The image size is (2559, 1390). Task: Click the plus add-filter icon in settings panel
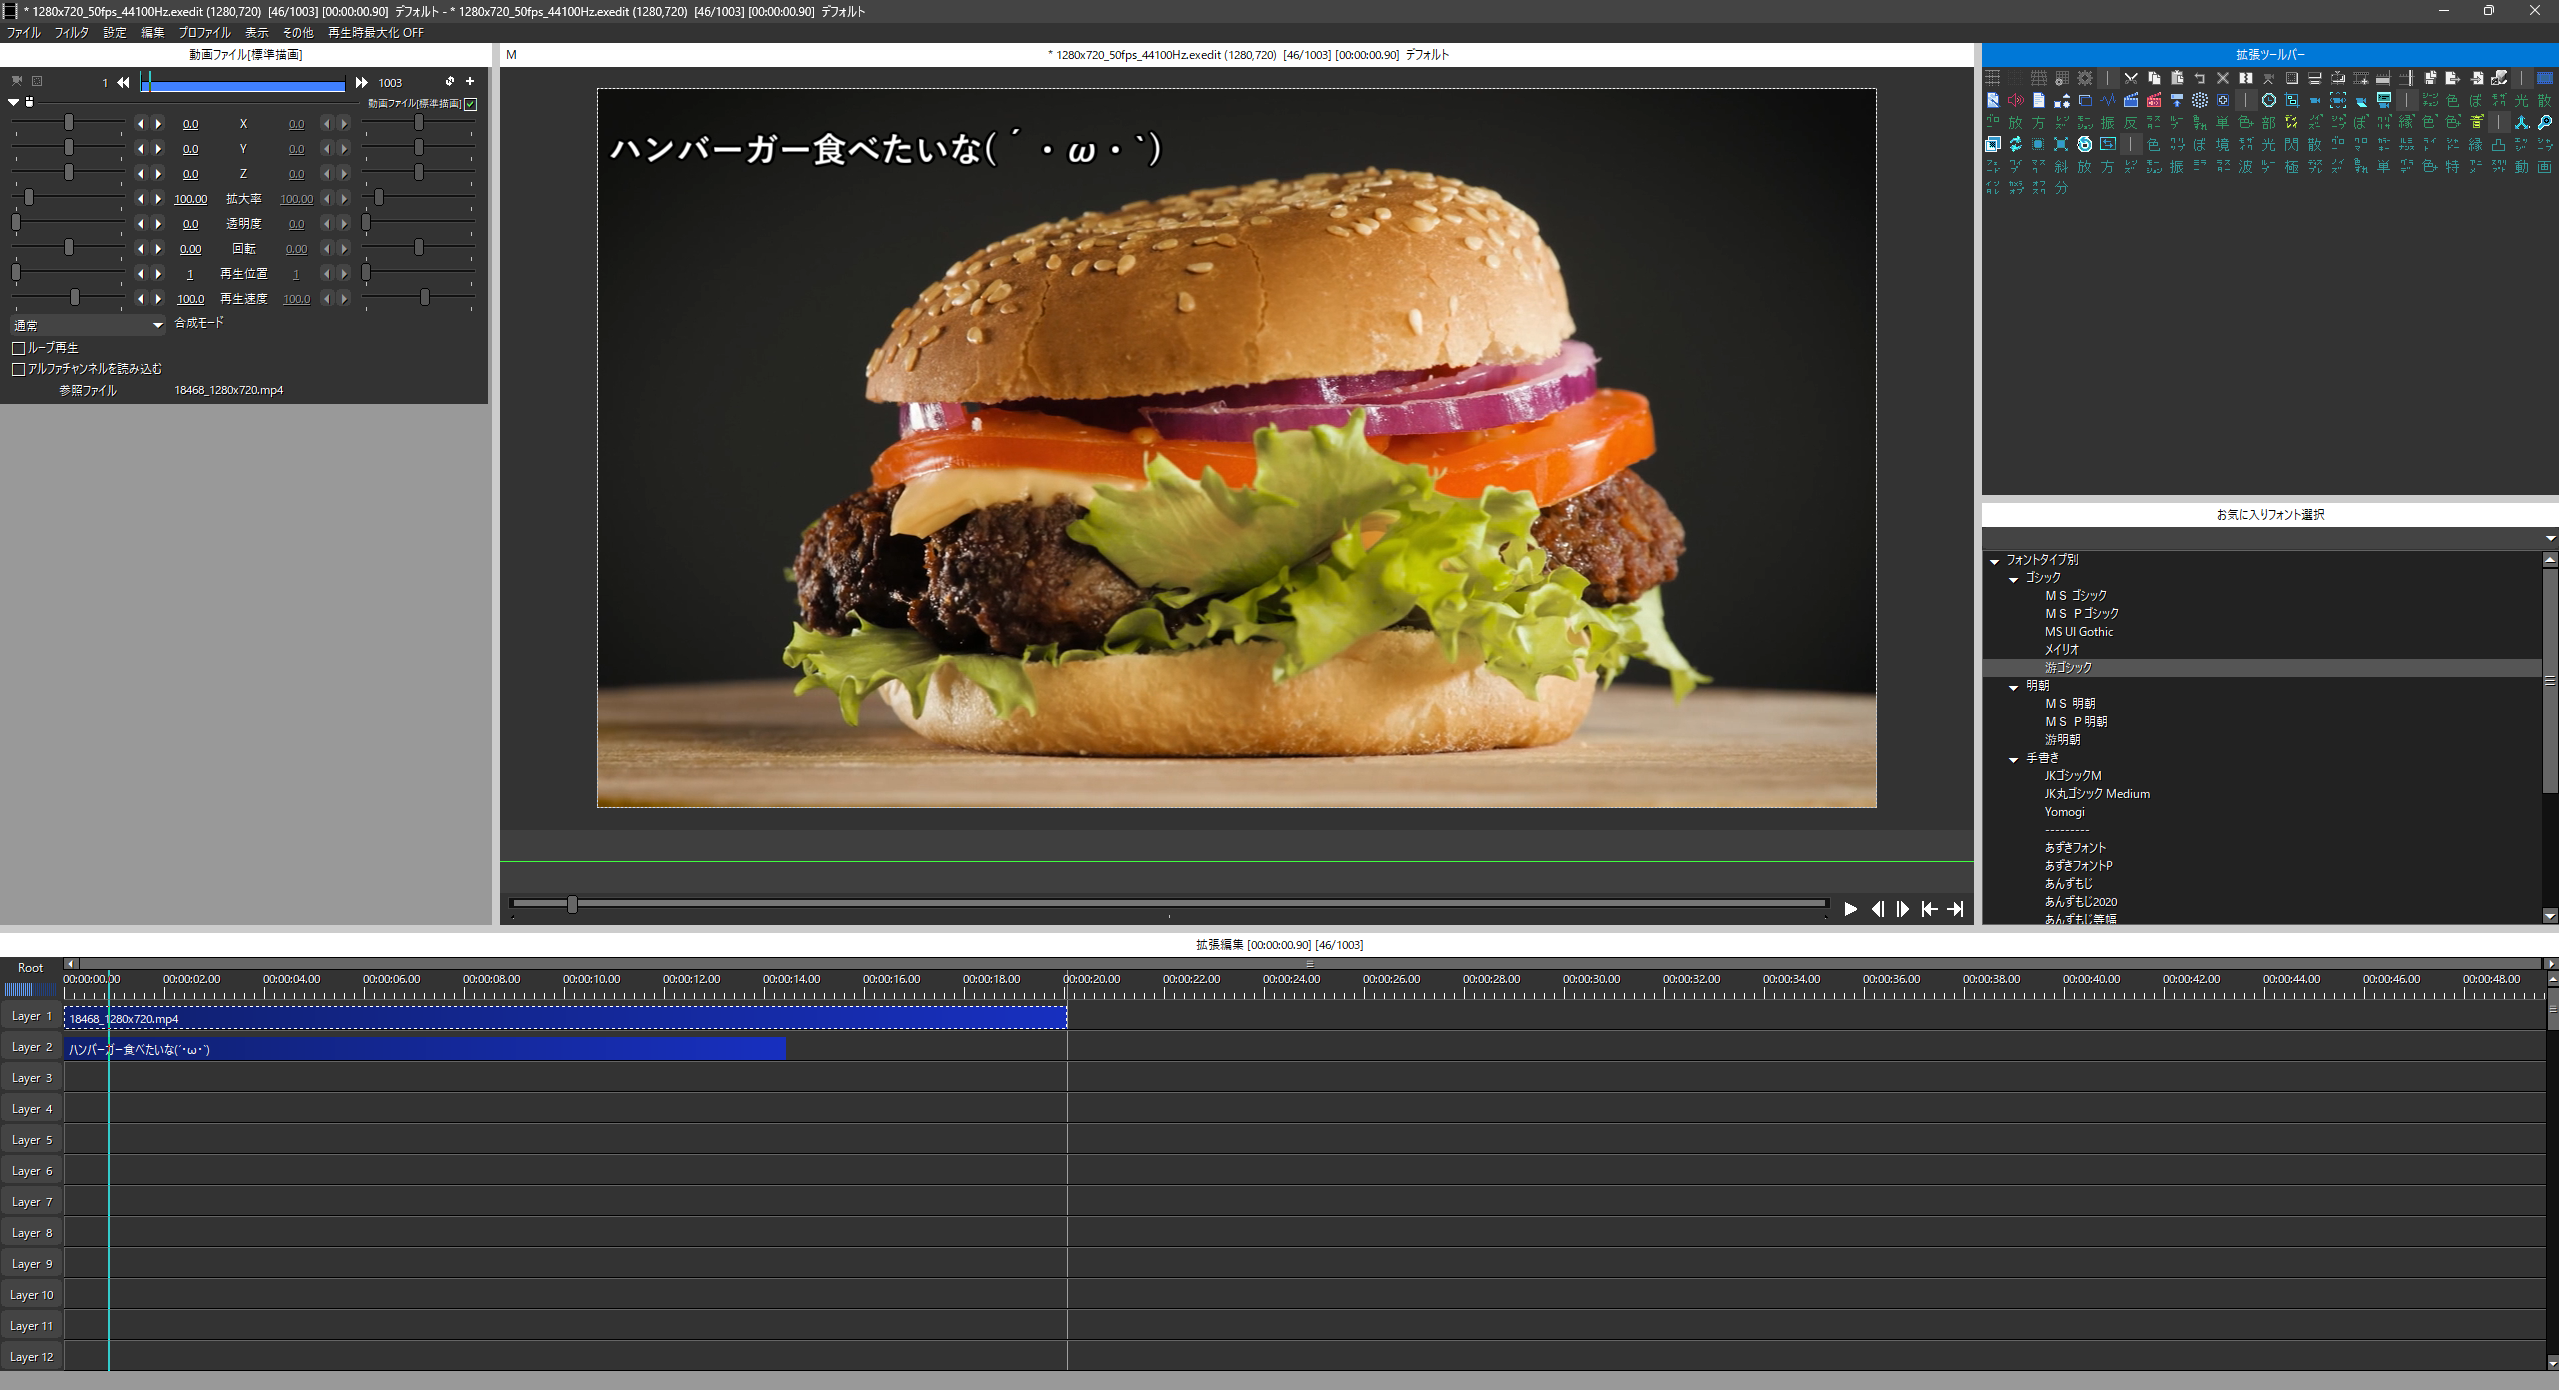(x=470, y=81)
